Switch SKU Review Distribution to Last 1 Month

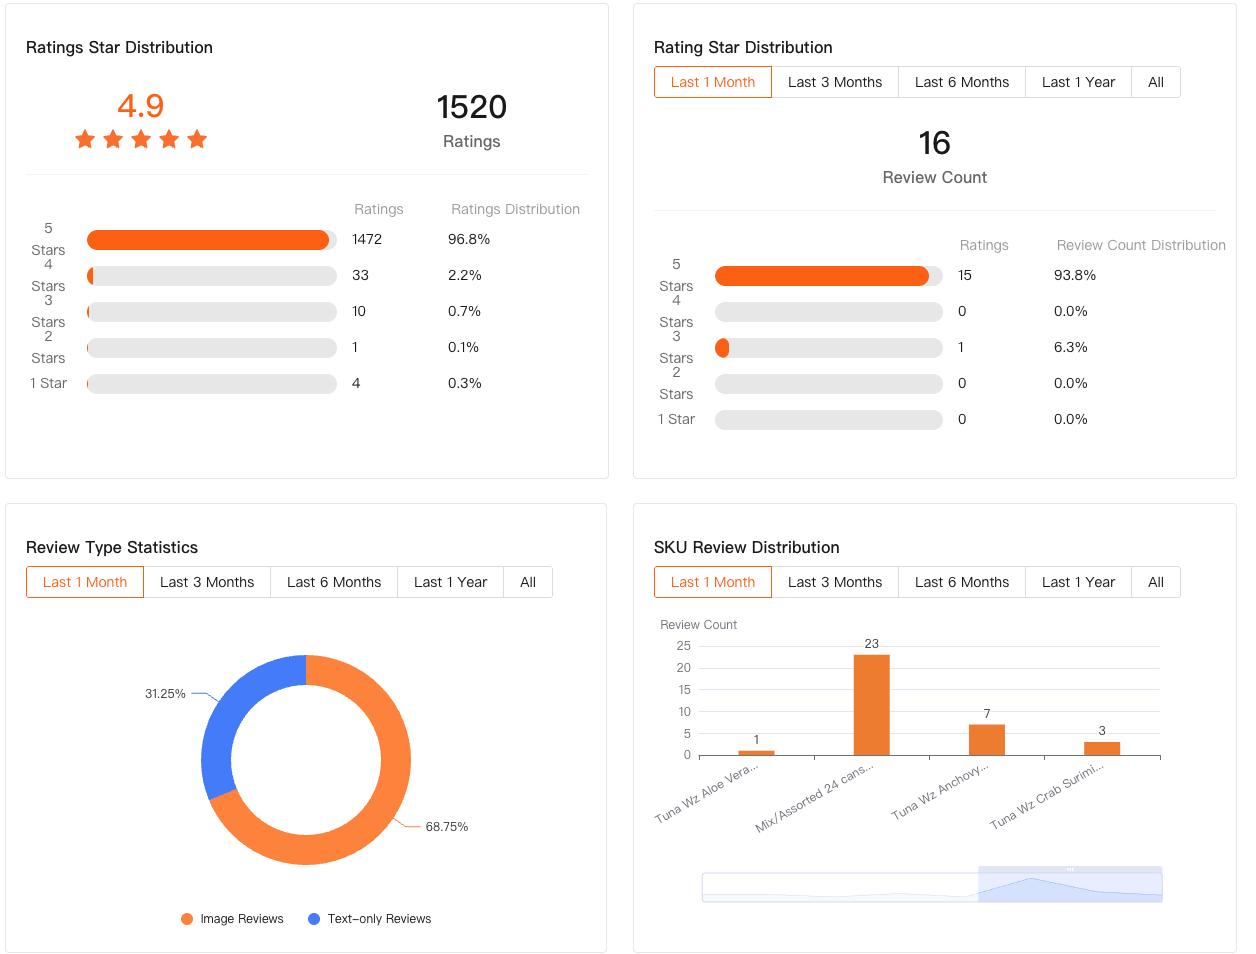[x=713, y=582]
